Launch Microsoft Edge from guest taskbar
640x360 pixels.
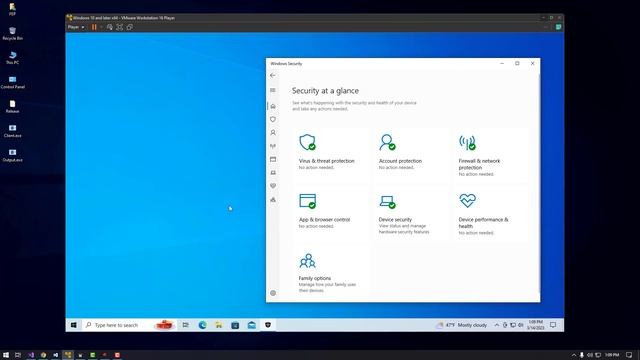coord(202,325)
